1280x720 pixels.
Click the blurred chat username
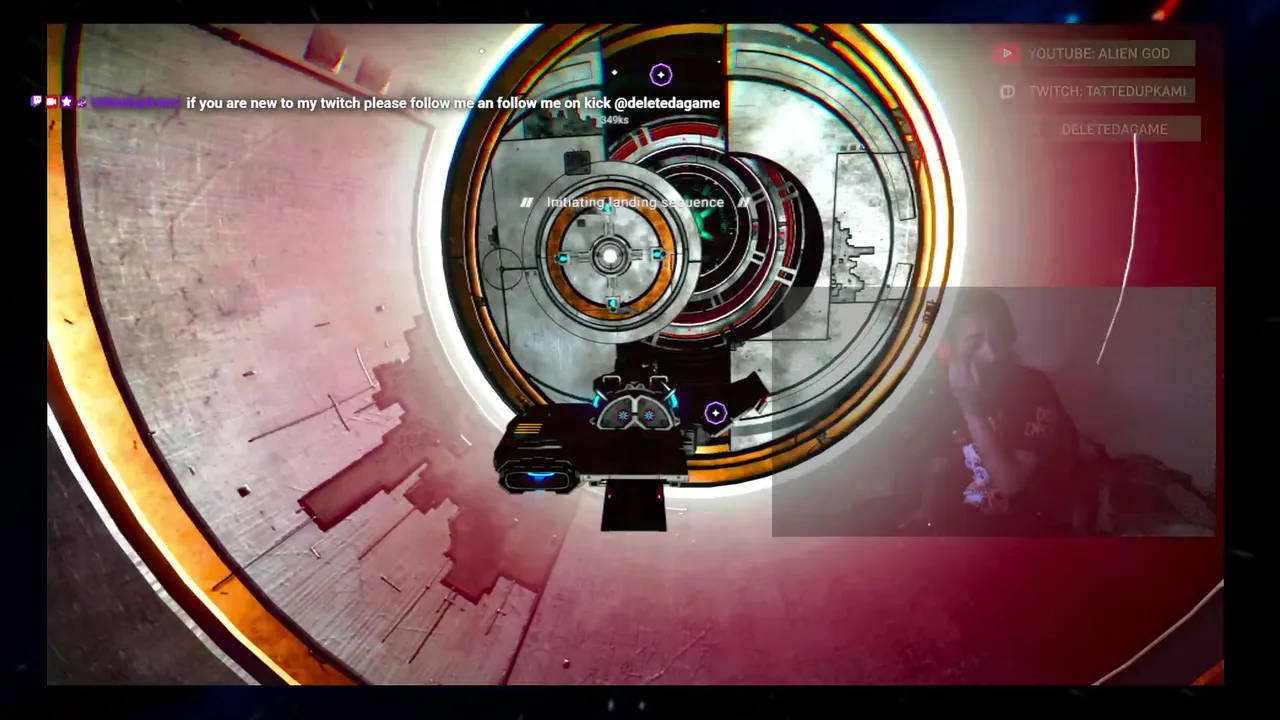136,102
